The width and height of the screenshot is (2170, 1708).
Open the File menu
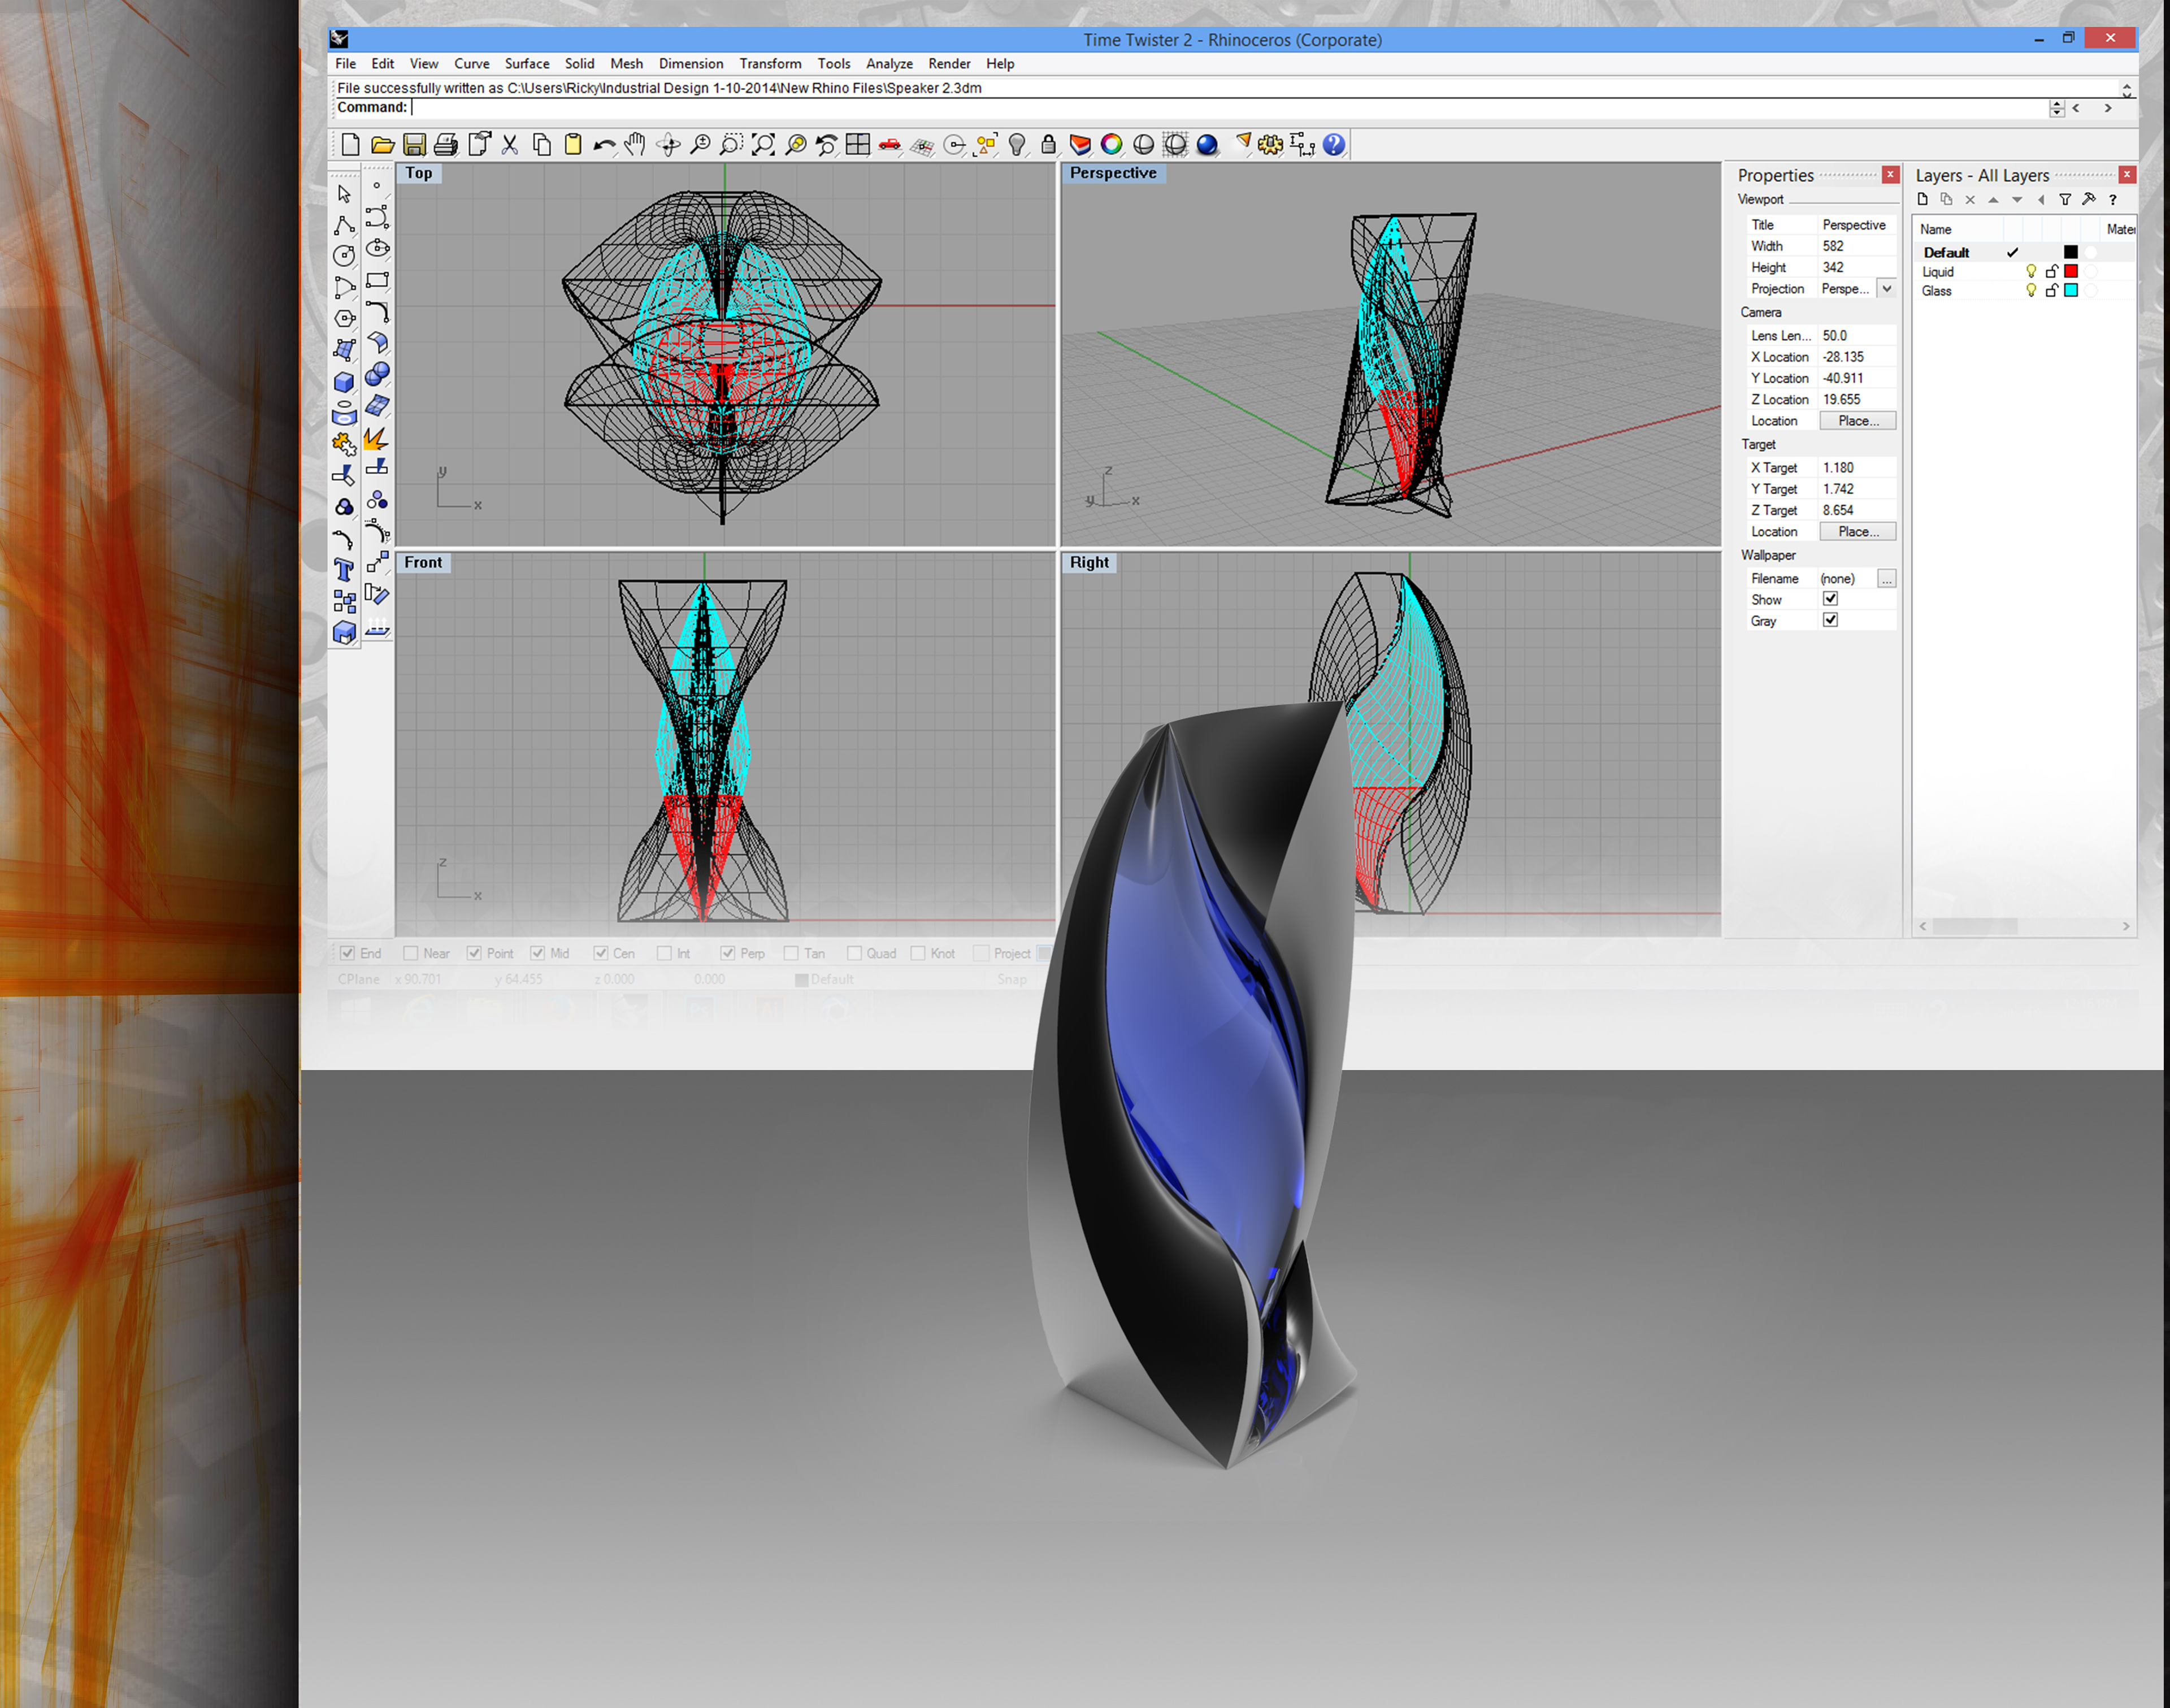coord(345,63)
